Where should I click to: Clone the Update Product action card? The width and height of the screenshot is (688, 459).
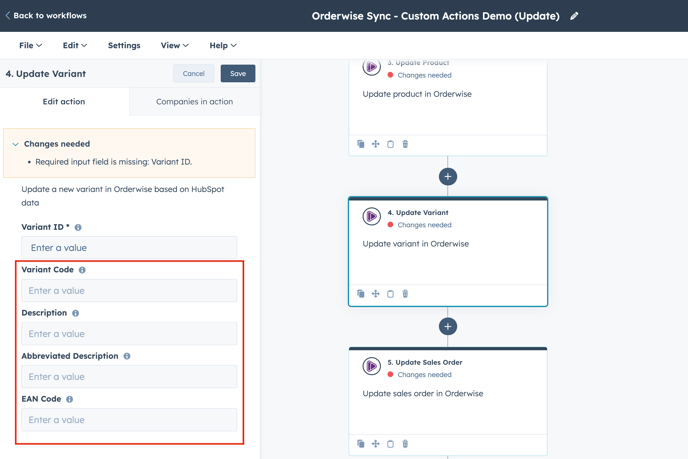pyautogui.click(x=361, y=144)
